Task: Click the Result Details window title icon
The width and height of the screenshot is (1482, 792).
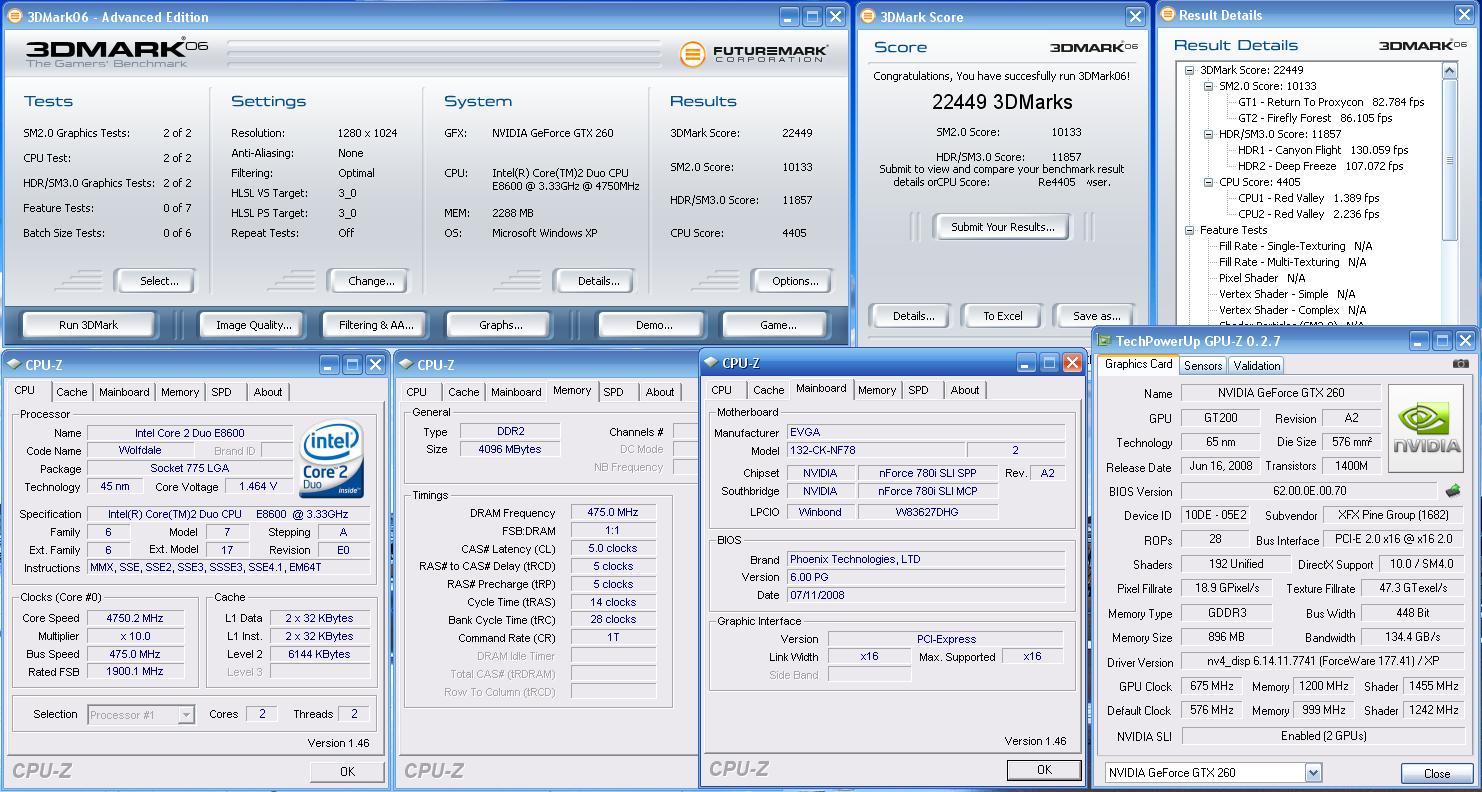Action: pos(1168,15)
